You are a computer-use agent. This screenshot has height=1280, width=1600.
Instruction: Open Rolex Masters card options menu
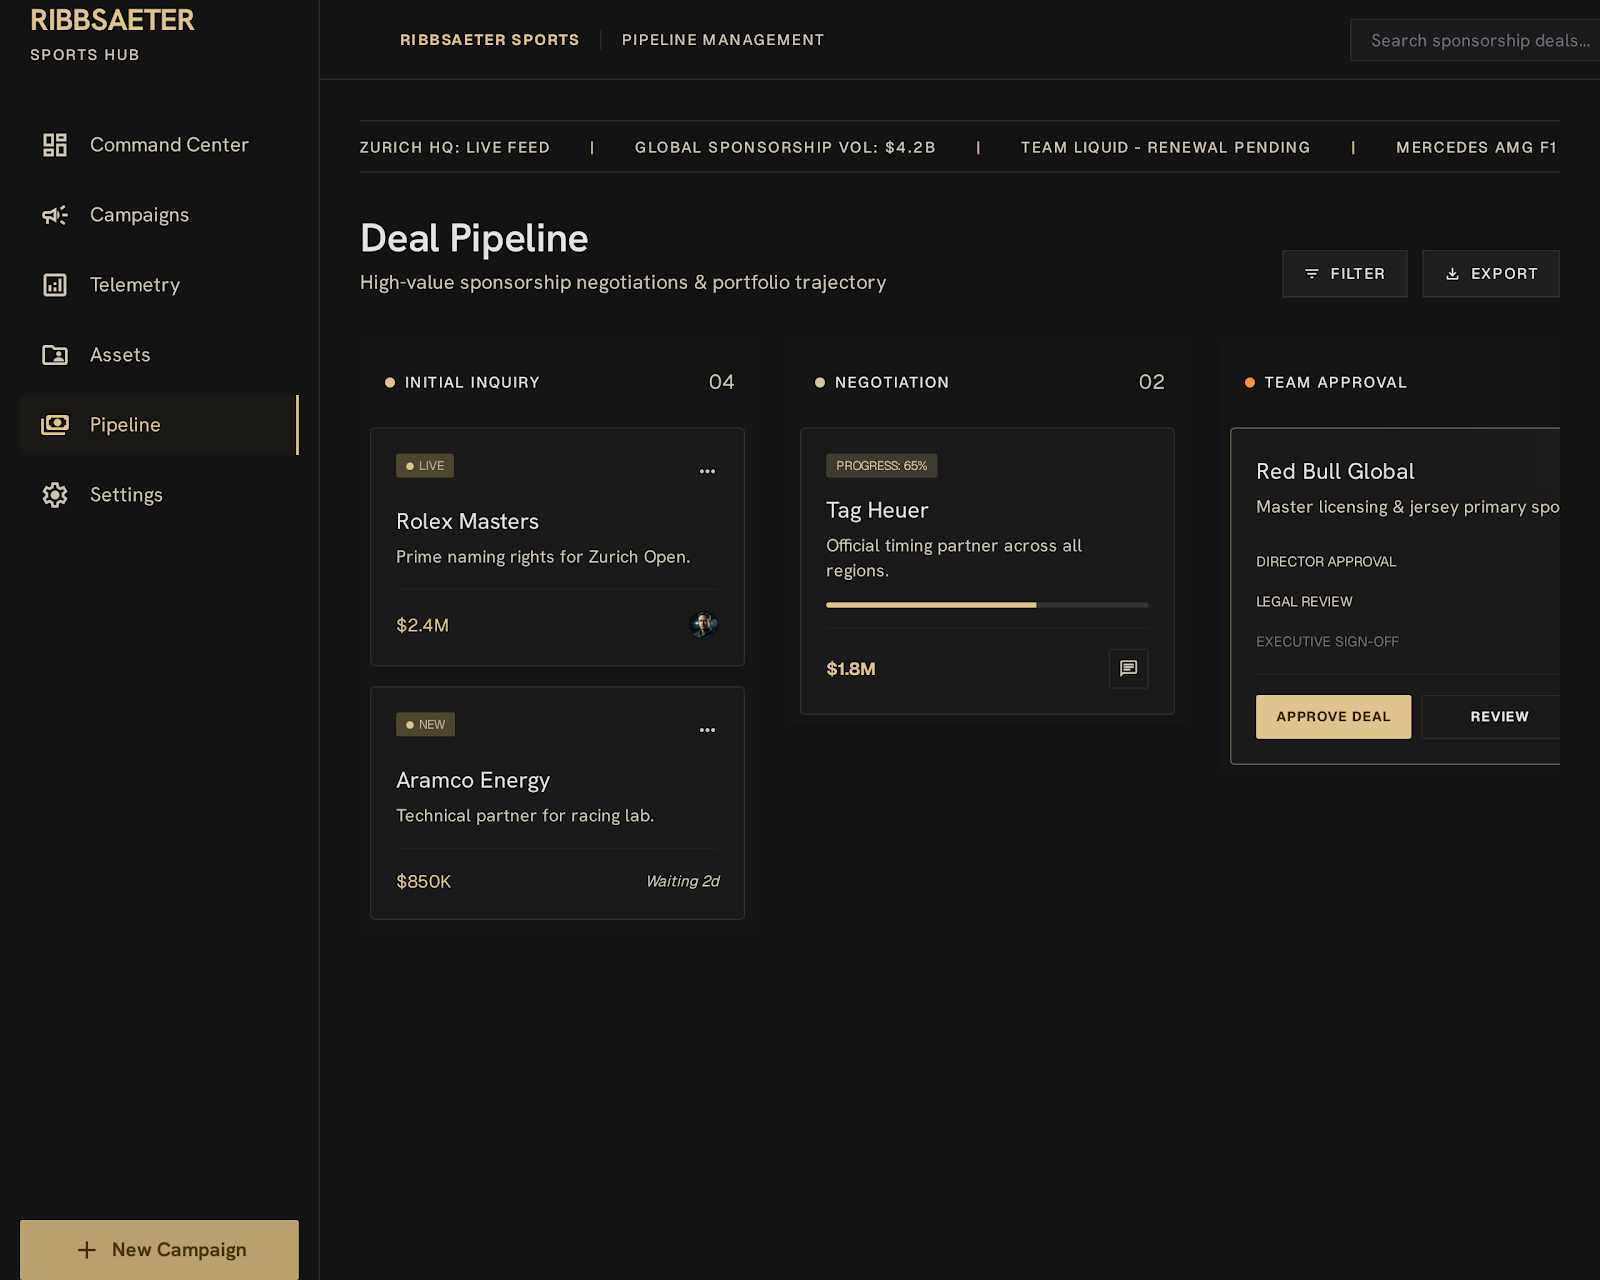[707, 471]
